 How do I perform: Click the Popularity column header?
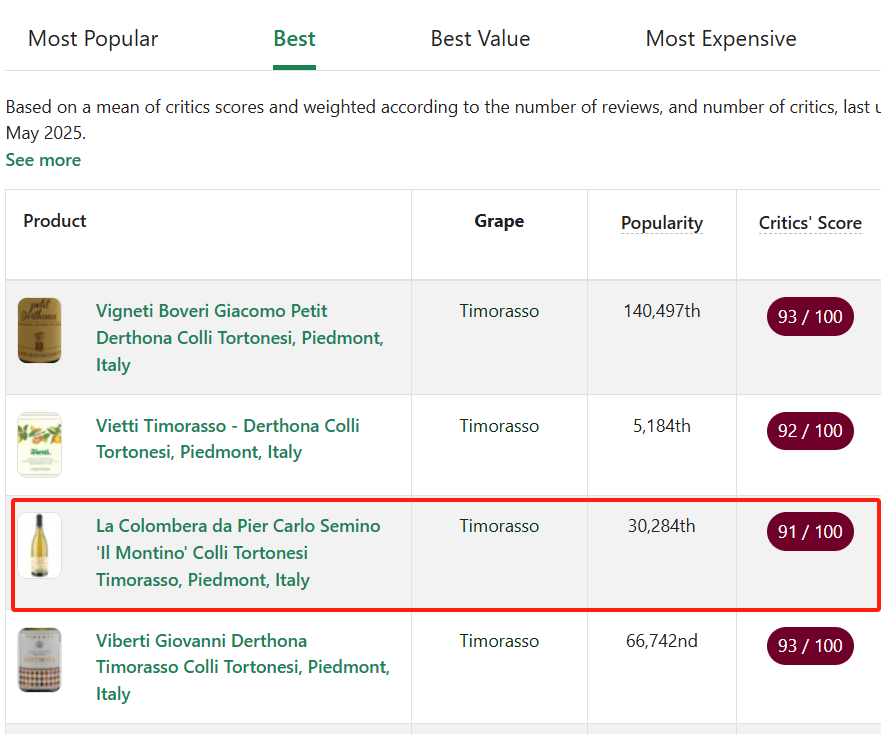point(661,223)
